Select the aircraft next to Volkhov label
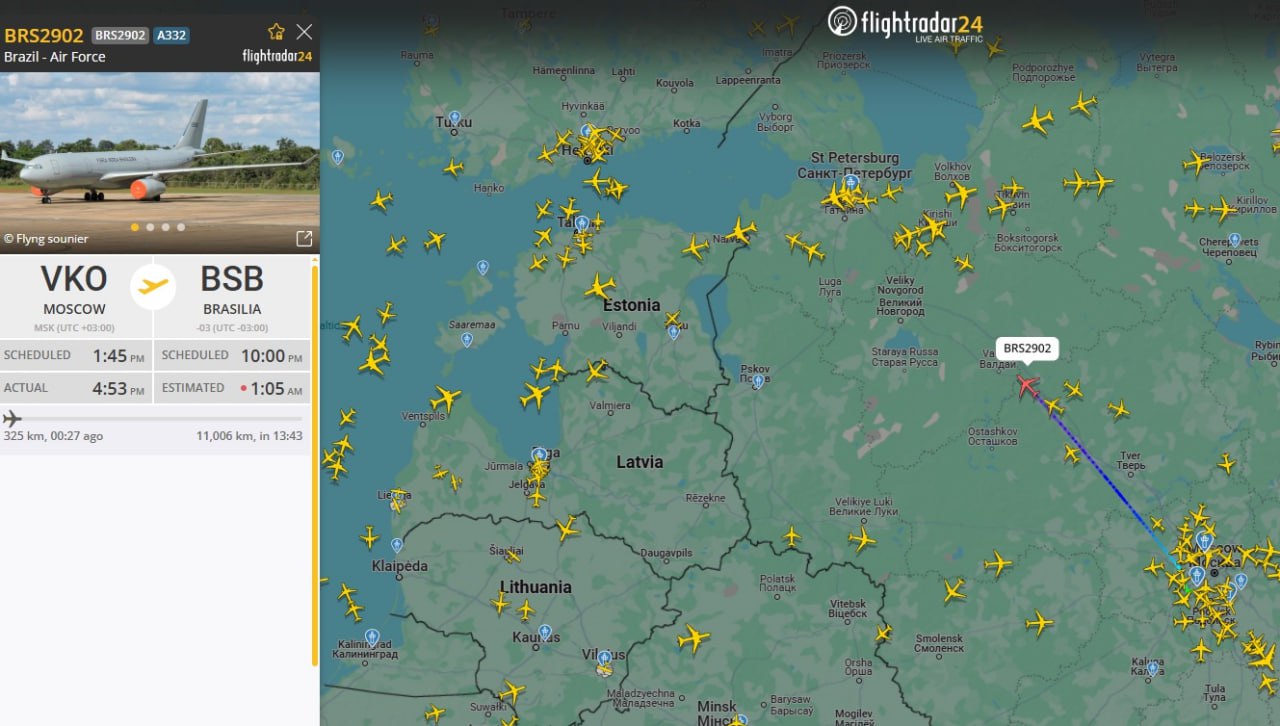Image resolution: width=1280 pixels, height=726 pixels. coord(959,194)
